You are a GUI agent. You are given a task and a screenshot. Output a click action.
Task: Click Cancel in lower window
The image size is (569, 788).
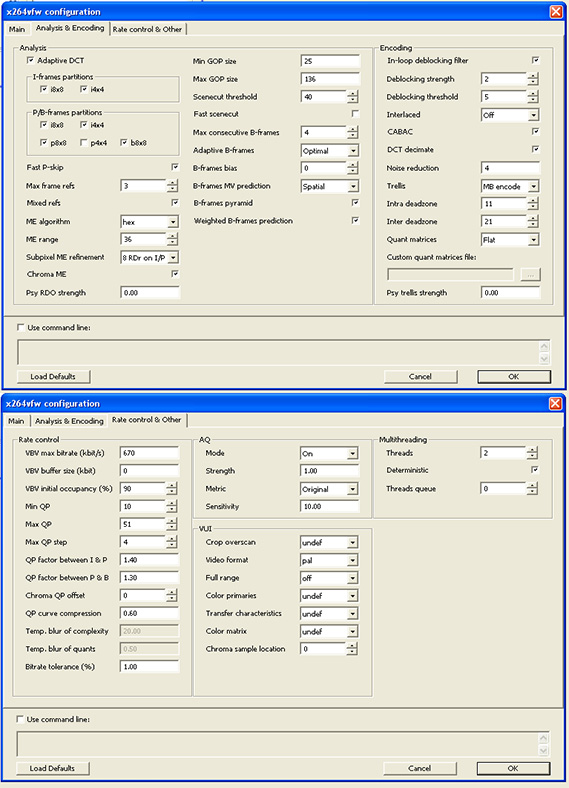tap(419, 768)
